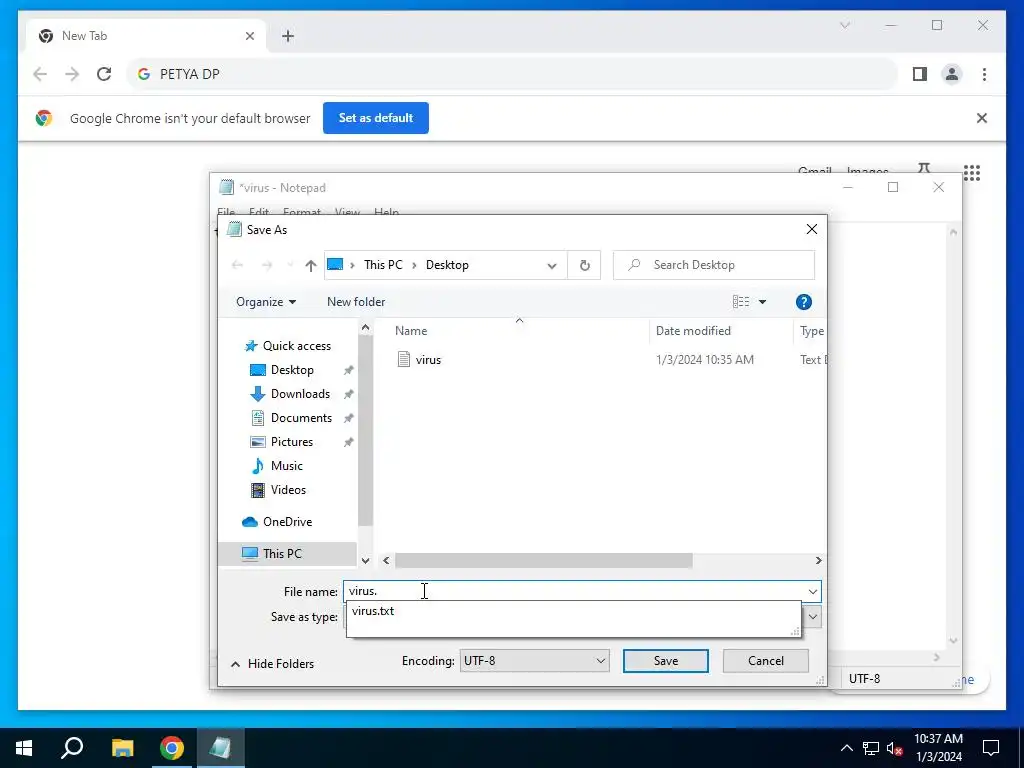Go back using Chrome's back arrow
Viewport: 1024px width, 768px height.
tap(40, 74)
